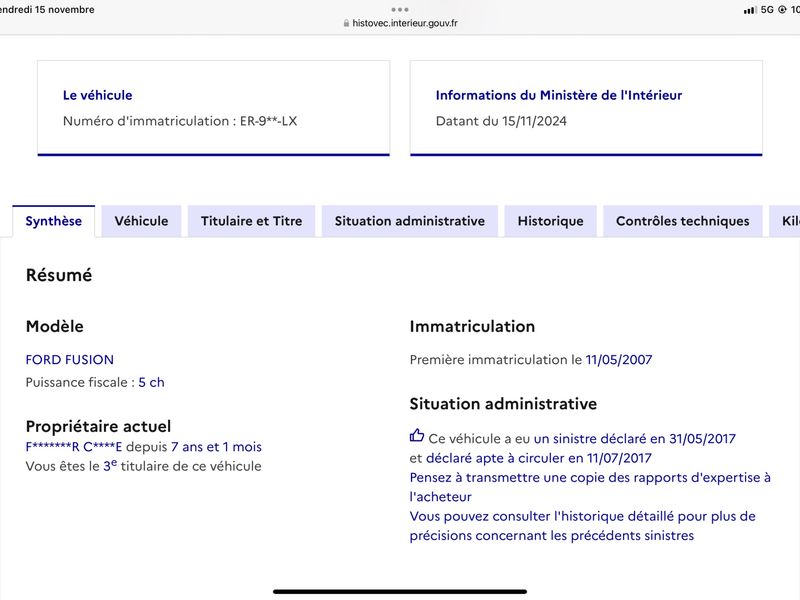The width and height of the screenshot is (800, 600).
Task: Click déclaré apte à circuler en 11/07/2017
Action: 538,458
